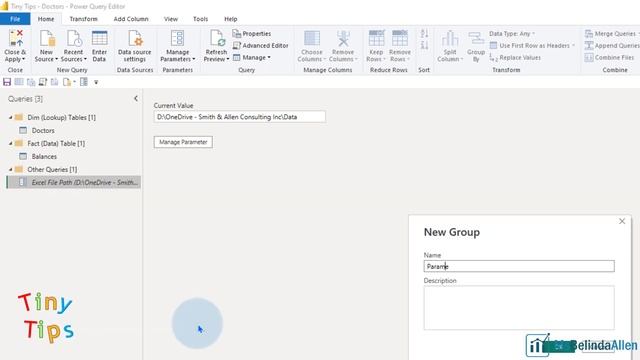The width and height of the screenshot is (640, 360).
Task: Click the Current Value path field
Action: (240, 117)
